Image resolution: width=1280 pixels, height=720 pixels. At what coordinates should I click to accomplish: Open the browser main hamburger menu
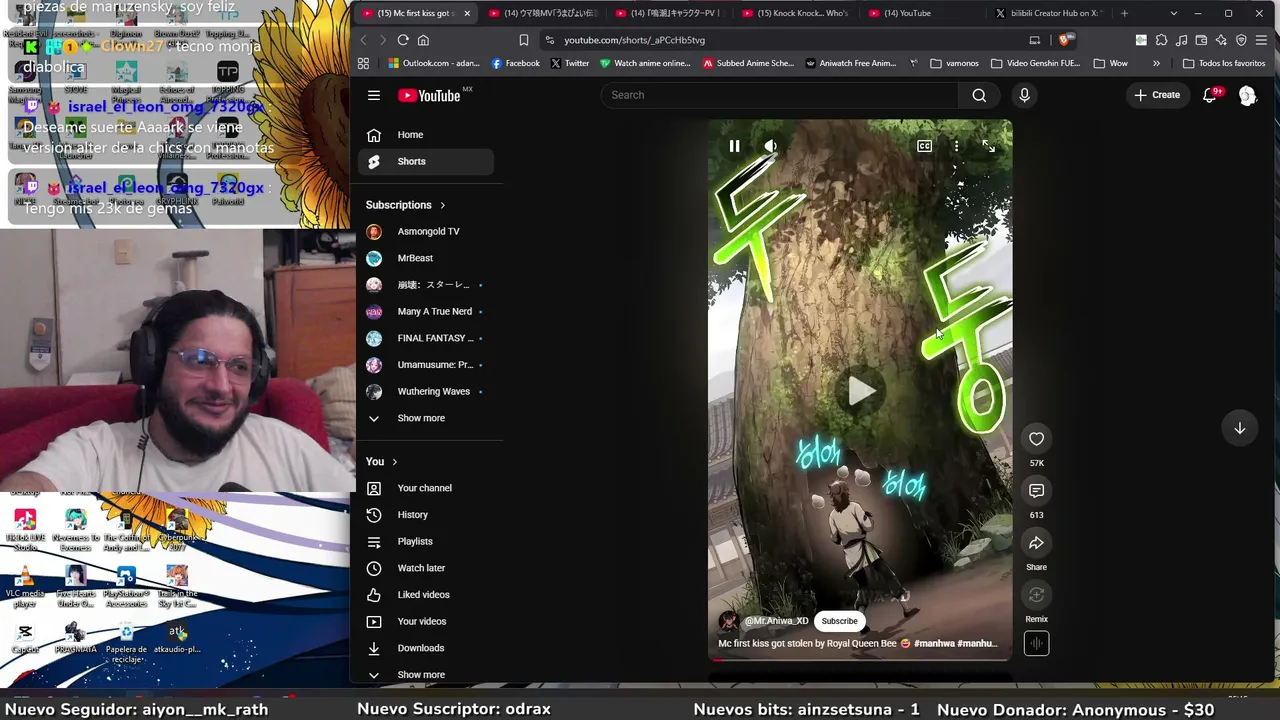tap(1261, 40)
